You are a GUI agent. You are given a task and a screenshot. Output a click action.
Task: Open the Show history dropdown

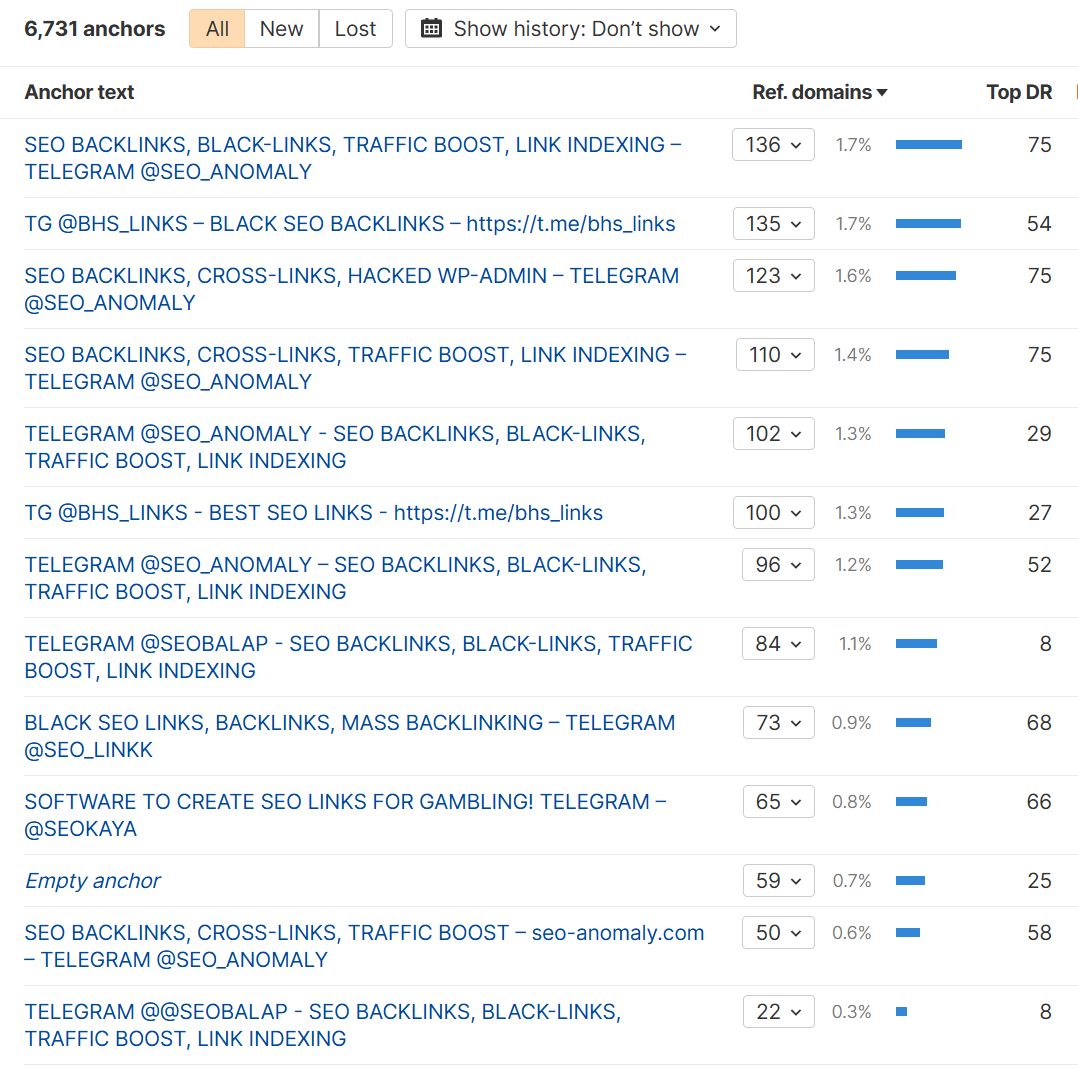[571, 29]
